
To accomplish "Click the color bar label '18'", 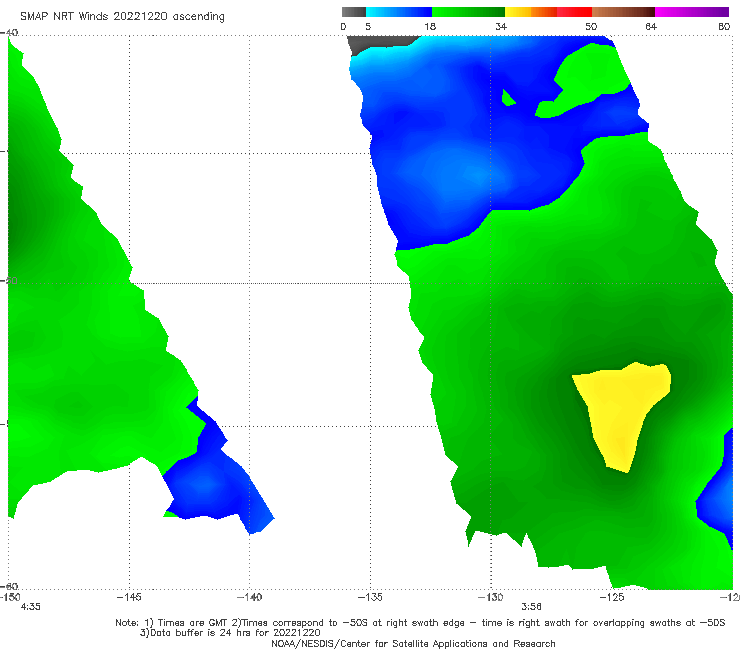I will click(430, 26).
